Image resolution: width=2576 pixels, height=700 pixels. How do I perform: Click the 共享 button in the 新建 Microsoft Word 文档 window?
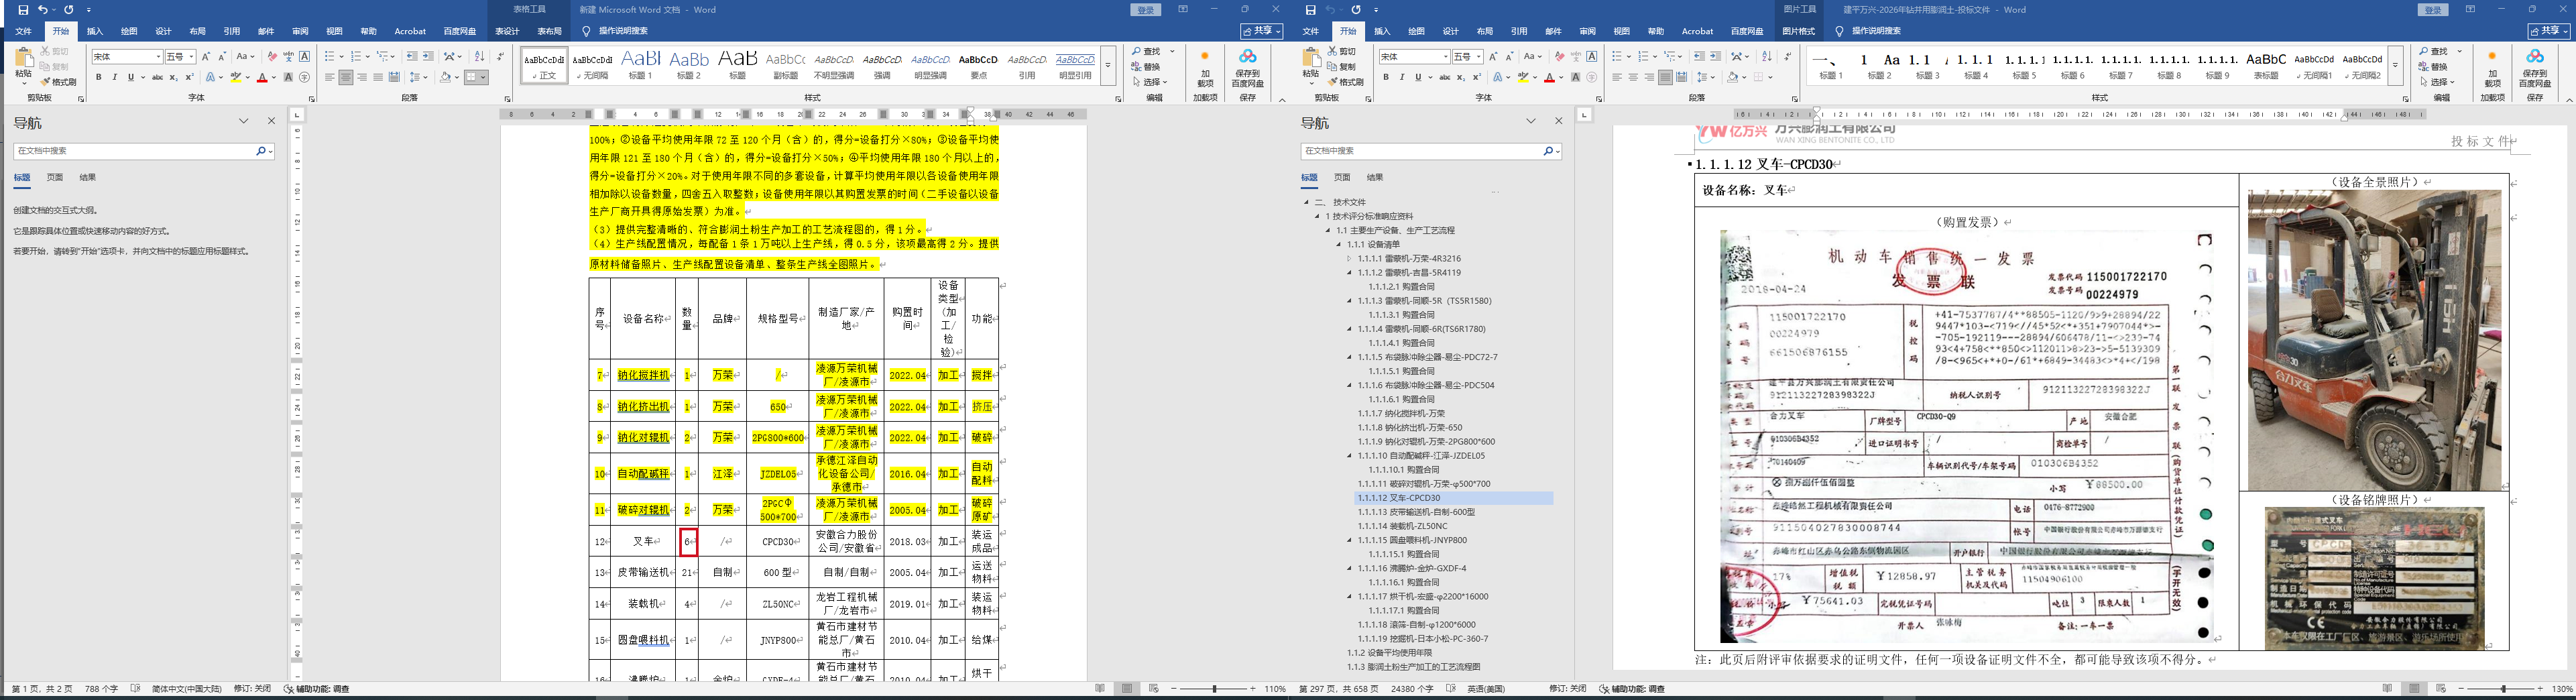click(x=1262, y=32)
